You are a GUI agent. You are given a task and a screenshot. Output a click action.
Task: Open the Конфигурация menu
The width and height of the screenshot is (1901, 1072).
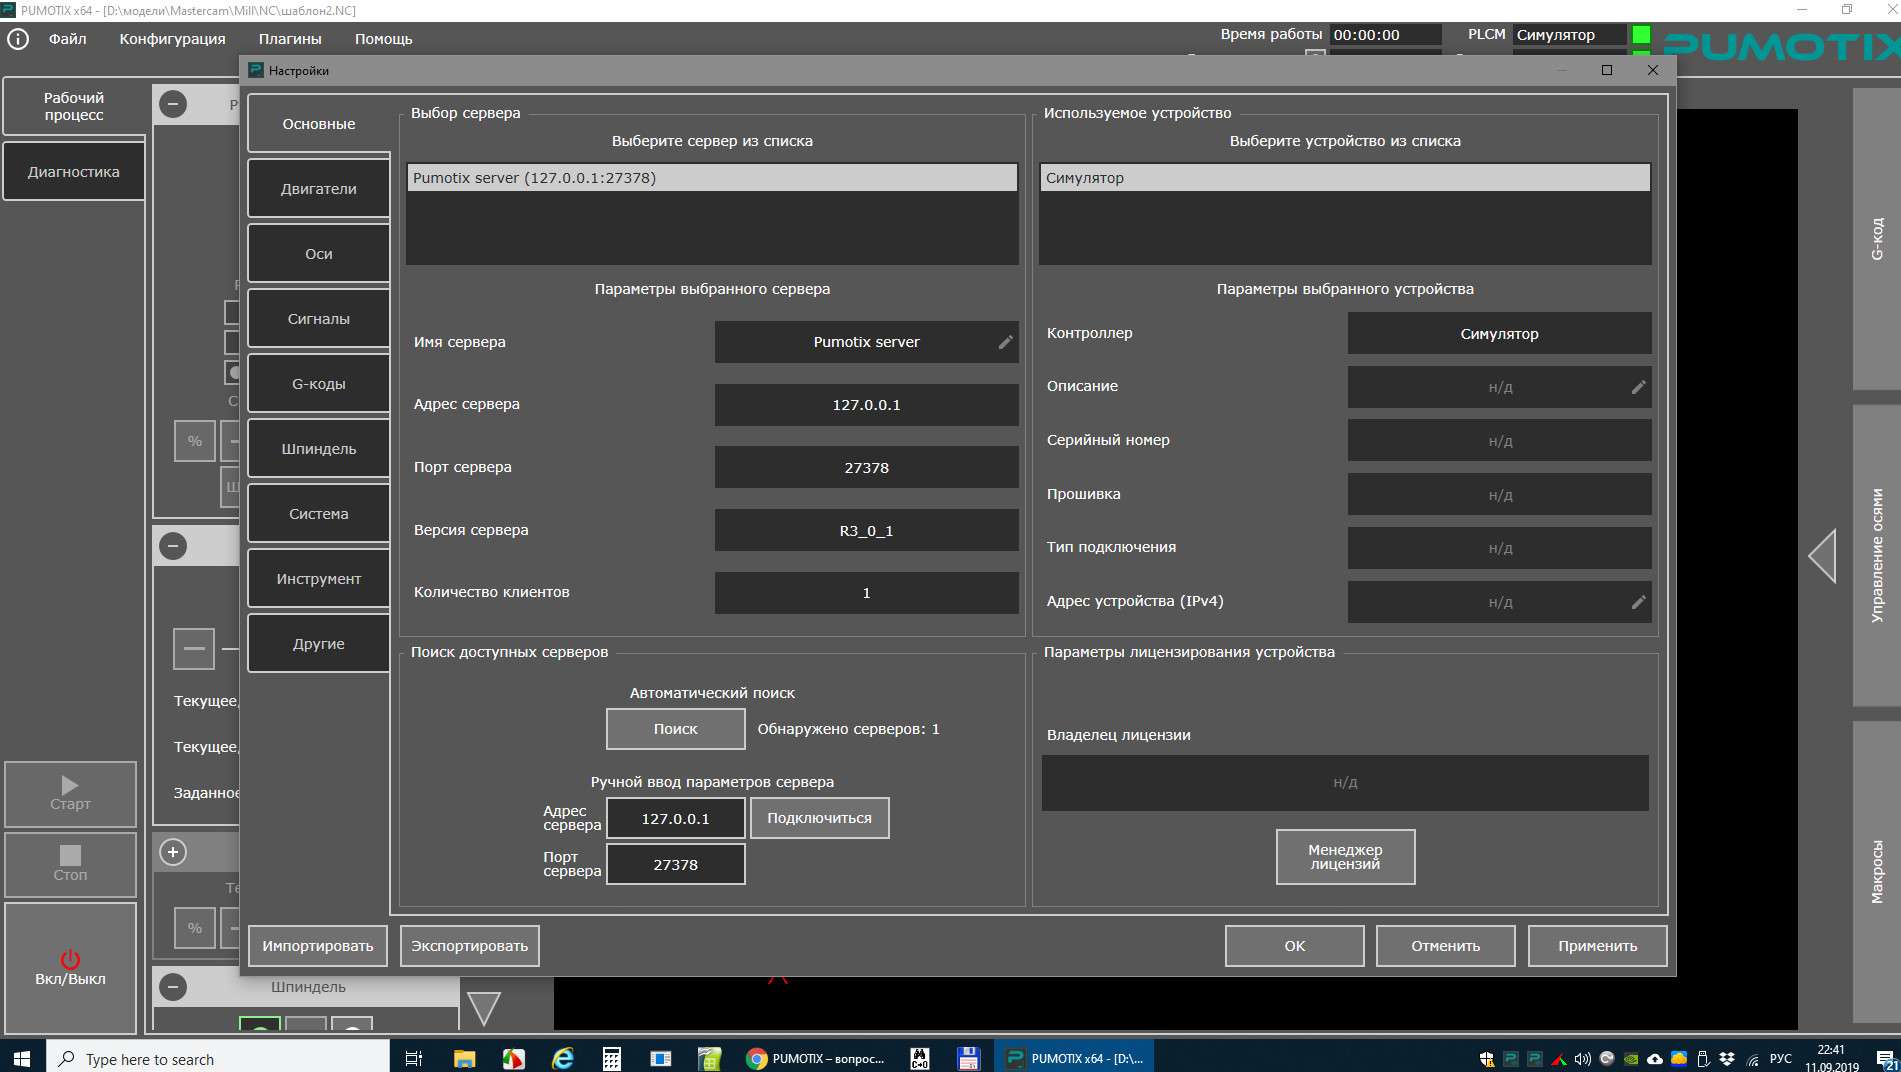coord(173,39)
